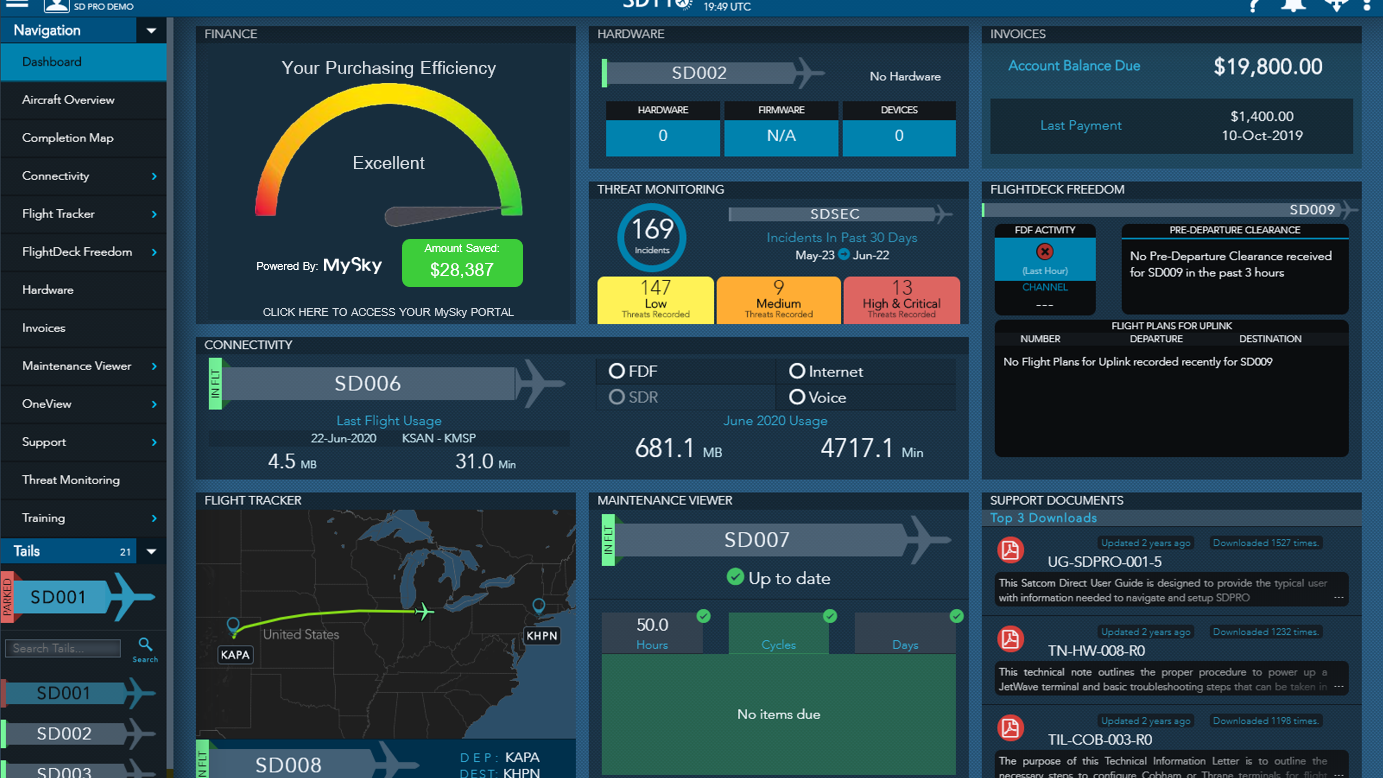Click the MySky portal access link
Viewport: 1383px width, 778px height.
tap(388, 312)
